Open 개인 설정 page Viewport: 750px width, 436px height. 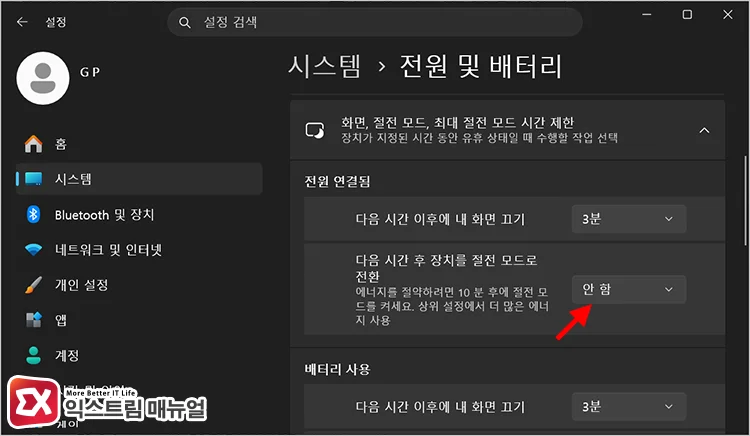tap(139, 285)
